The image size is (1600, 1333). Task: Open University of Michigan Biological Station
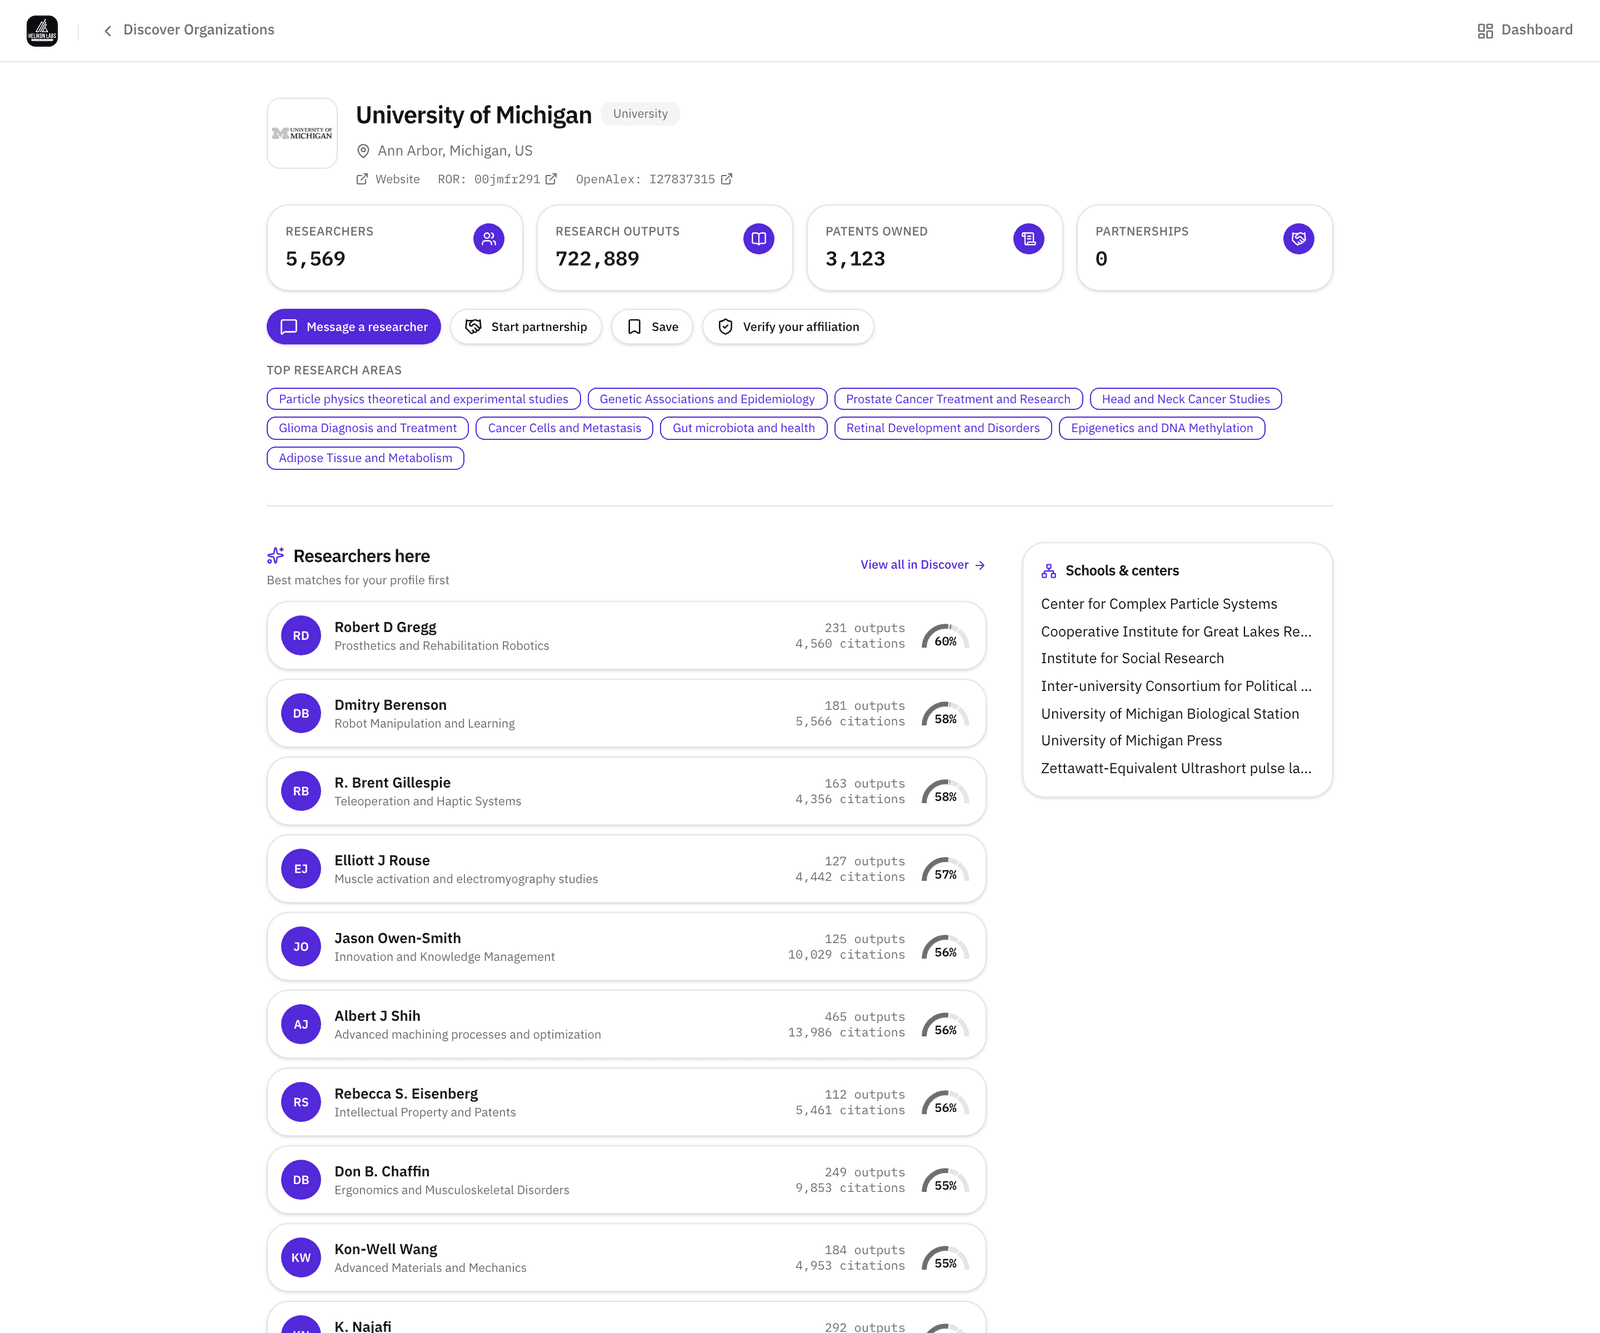[x=1170, y=714]
